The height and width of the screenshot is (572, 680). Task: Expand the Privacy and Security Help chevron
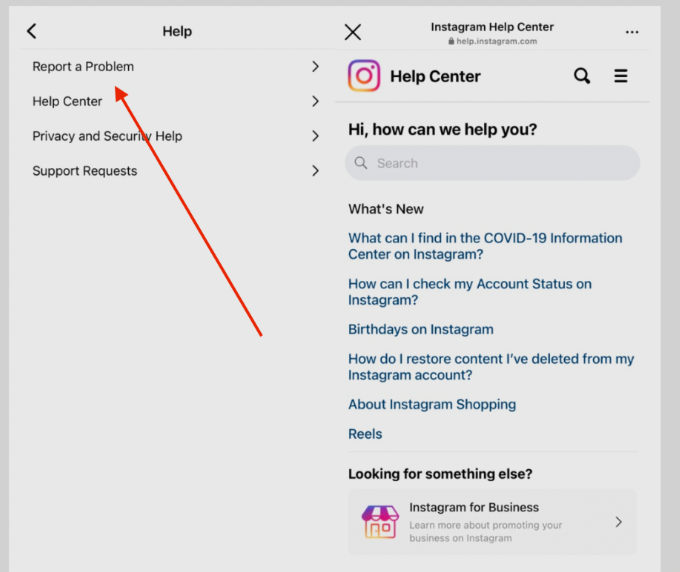point(315,136)
